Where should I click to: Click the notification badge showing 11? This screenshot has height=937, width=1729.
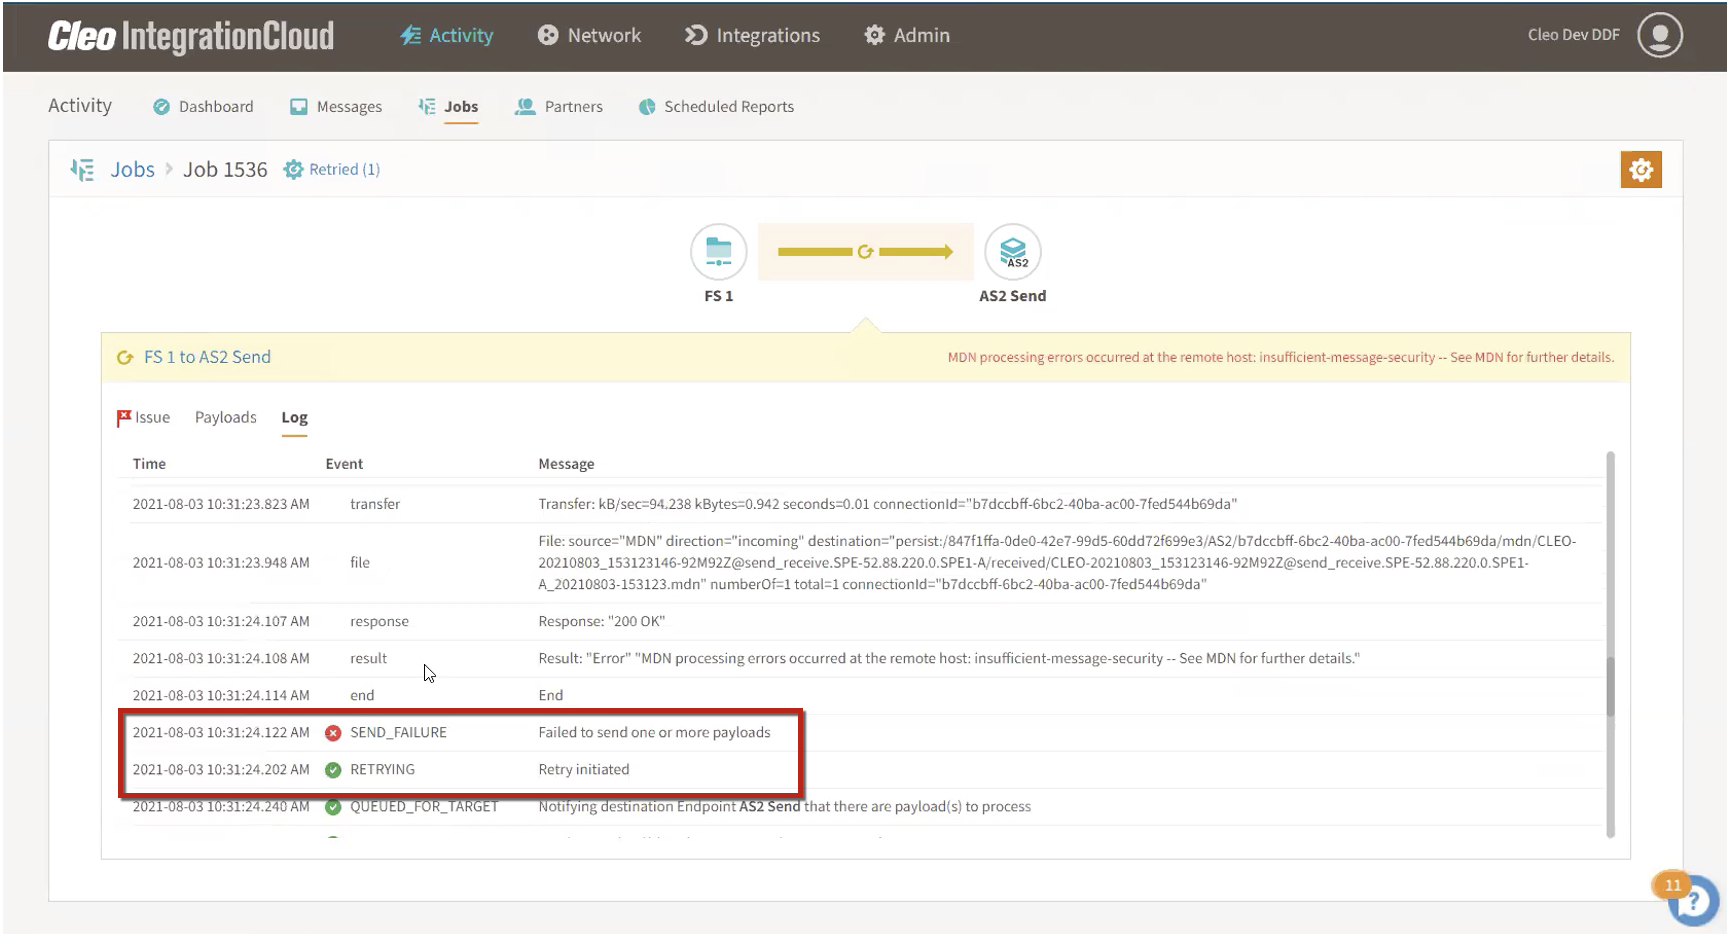1672,885
